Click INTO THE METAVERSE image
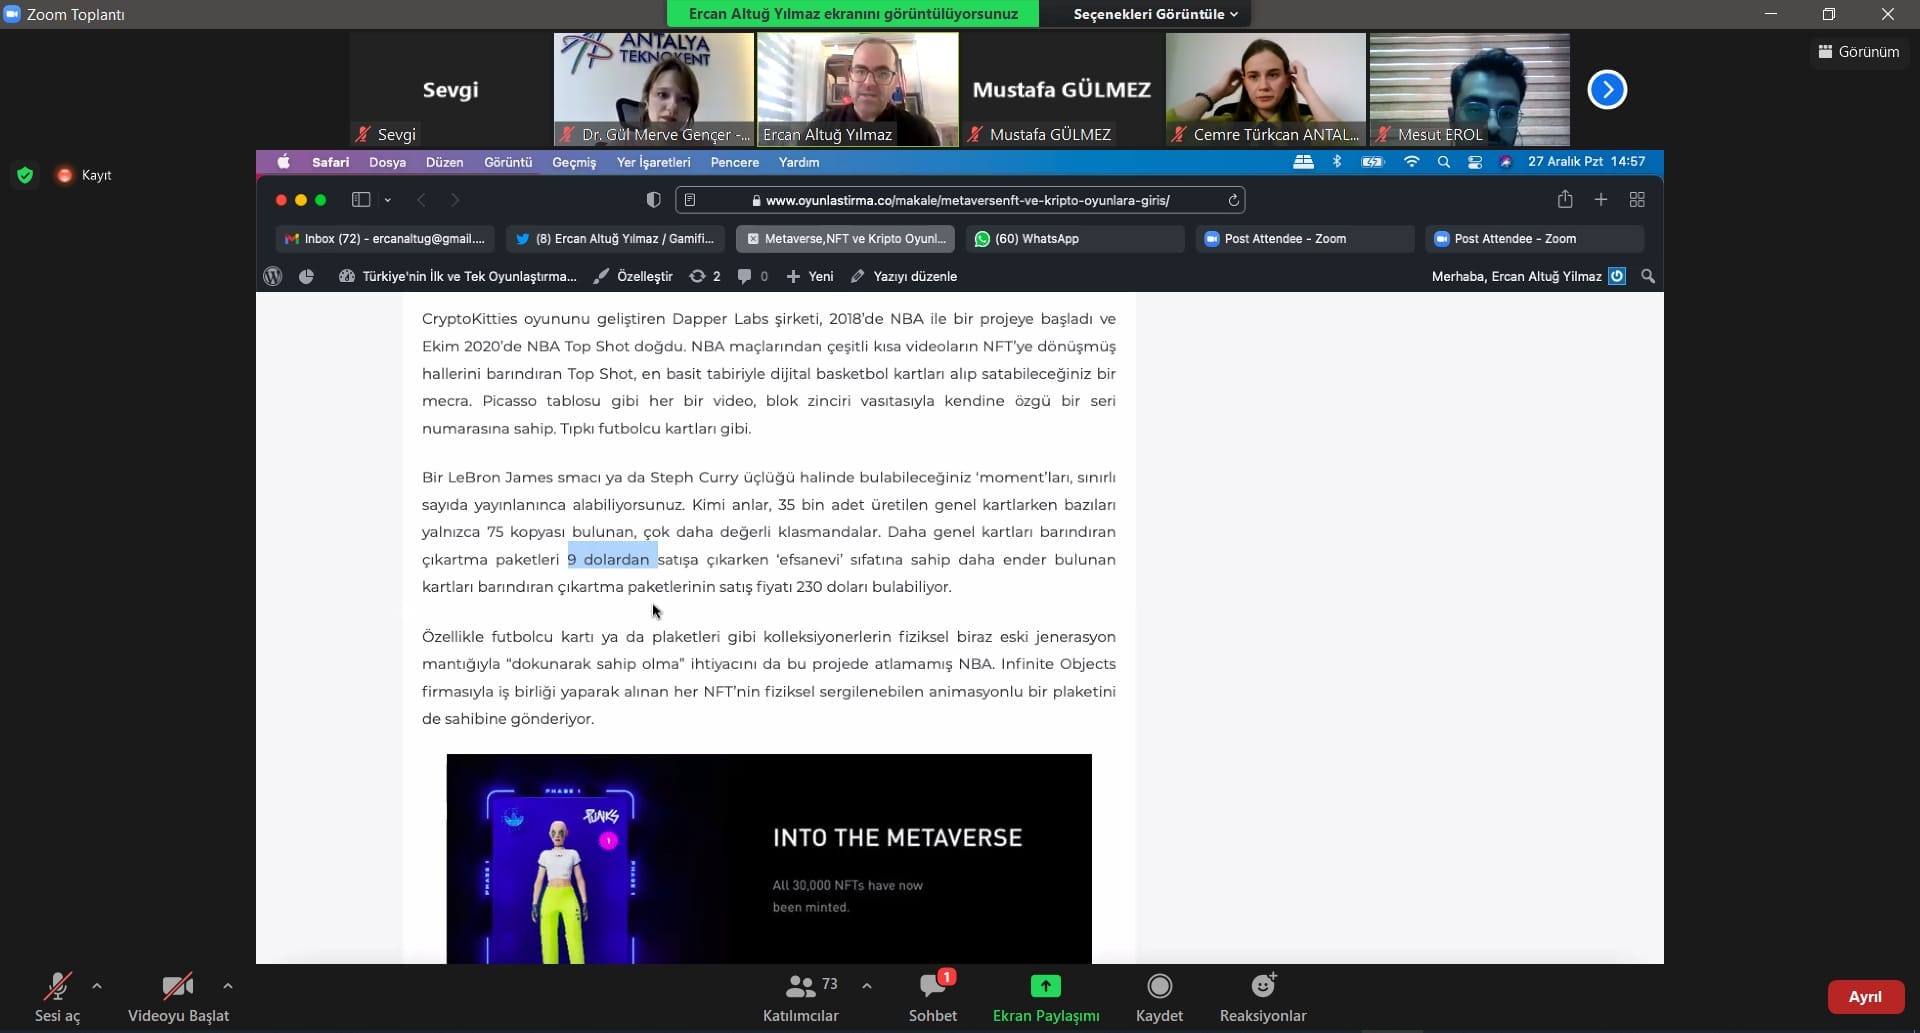1920x1033 pixels. [x=769, y=859]
